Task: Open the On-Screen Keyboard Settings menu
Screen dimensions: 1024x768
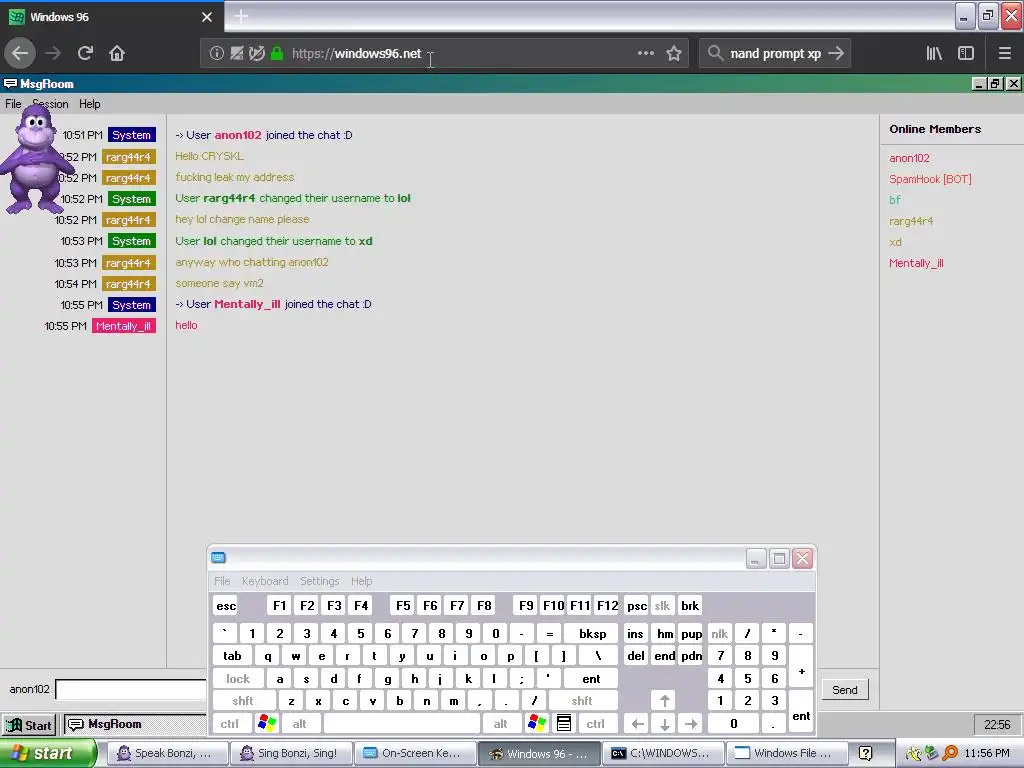Action: (319, 581)
